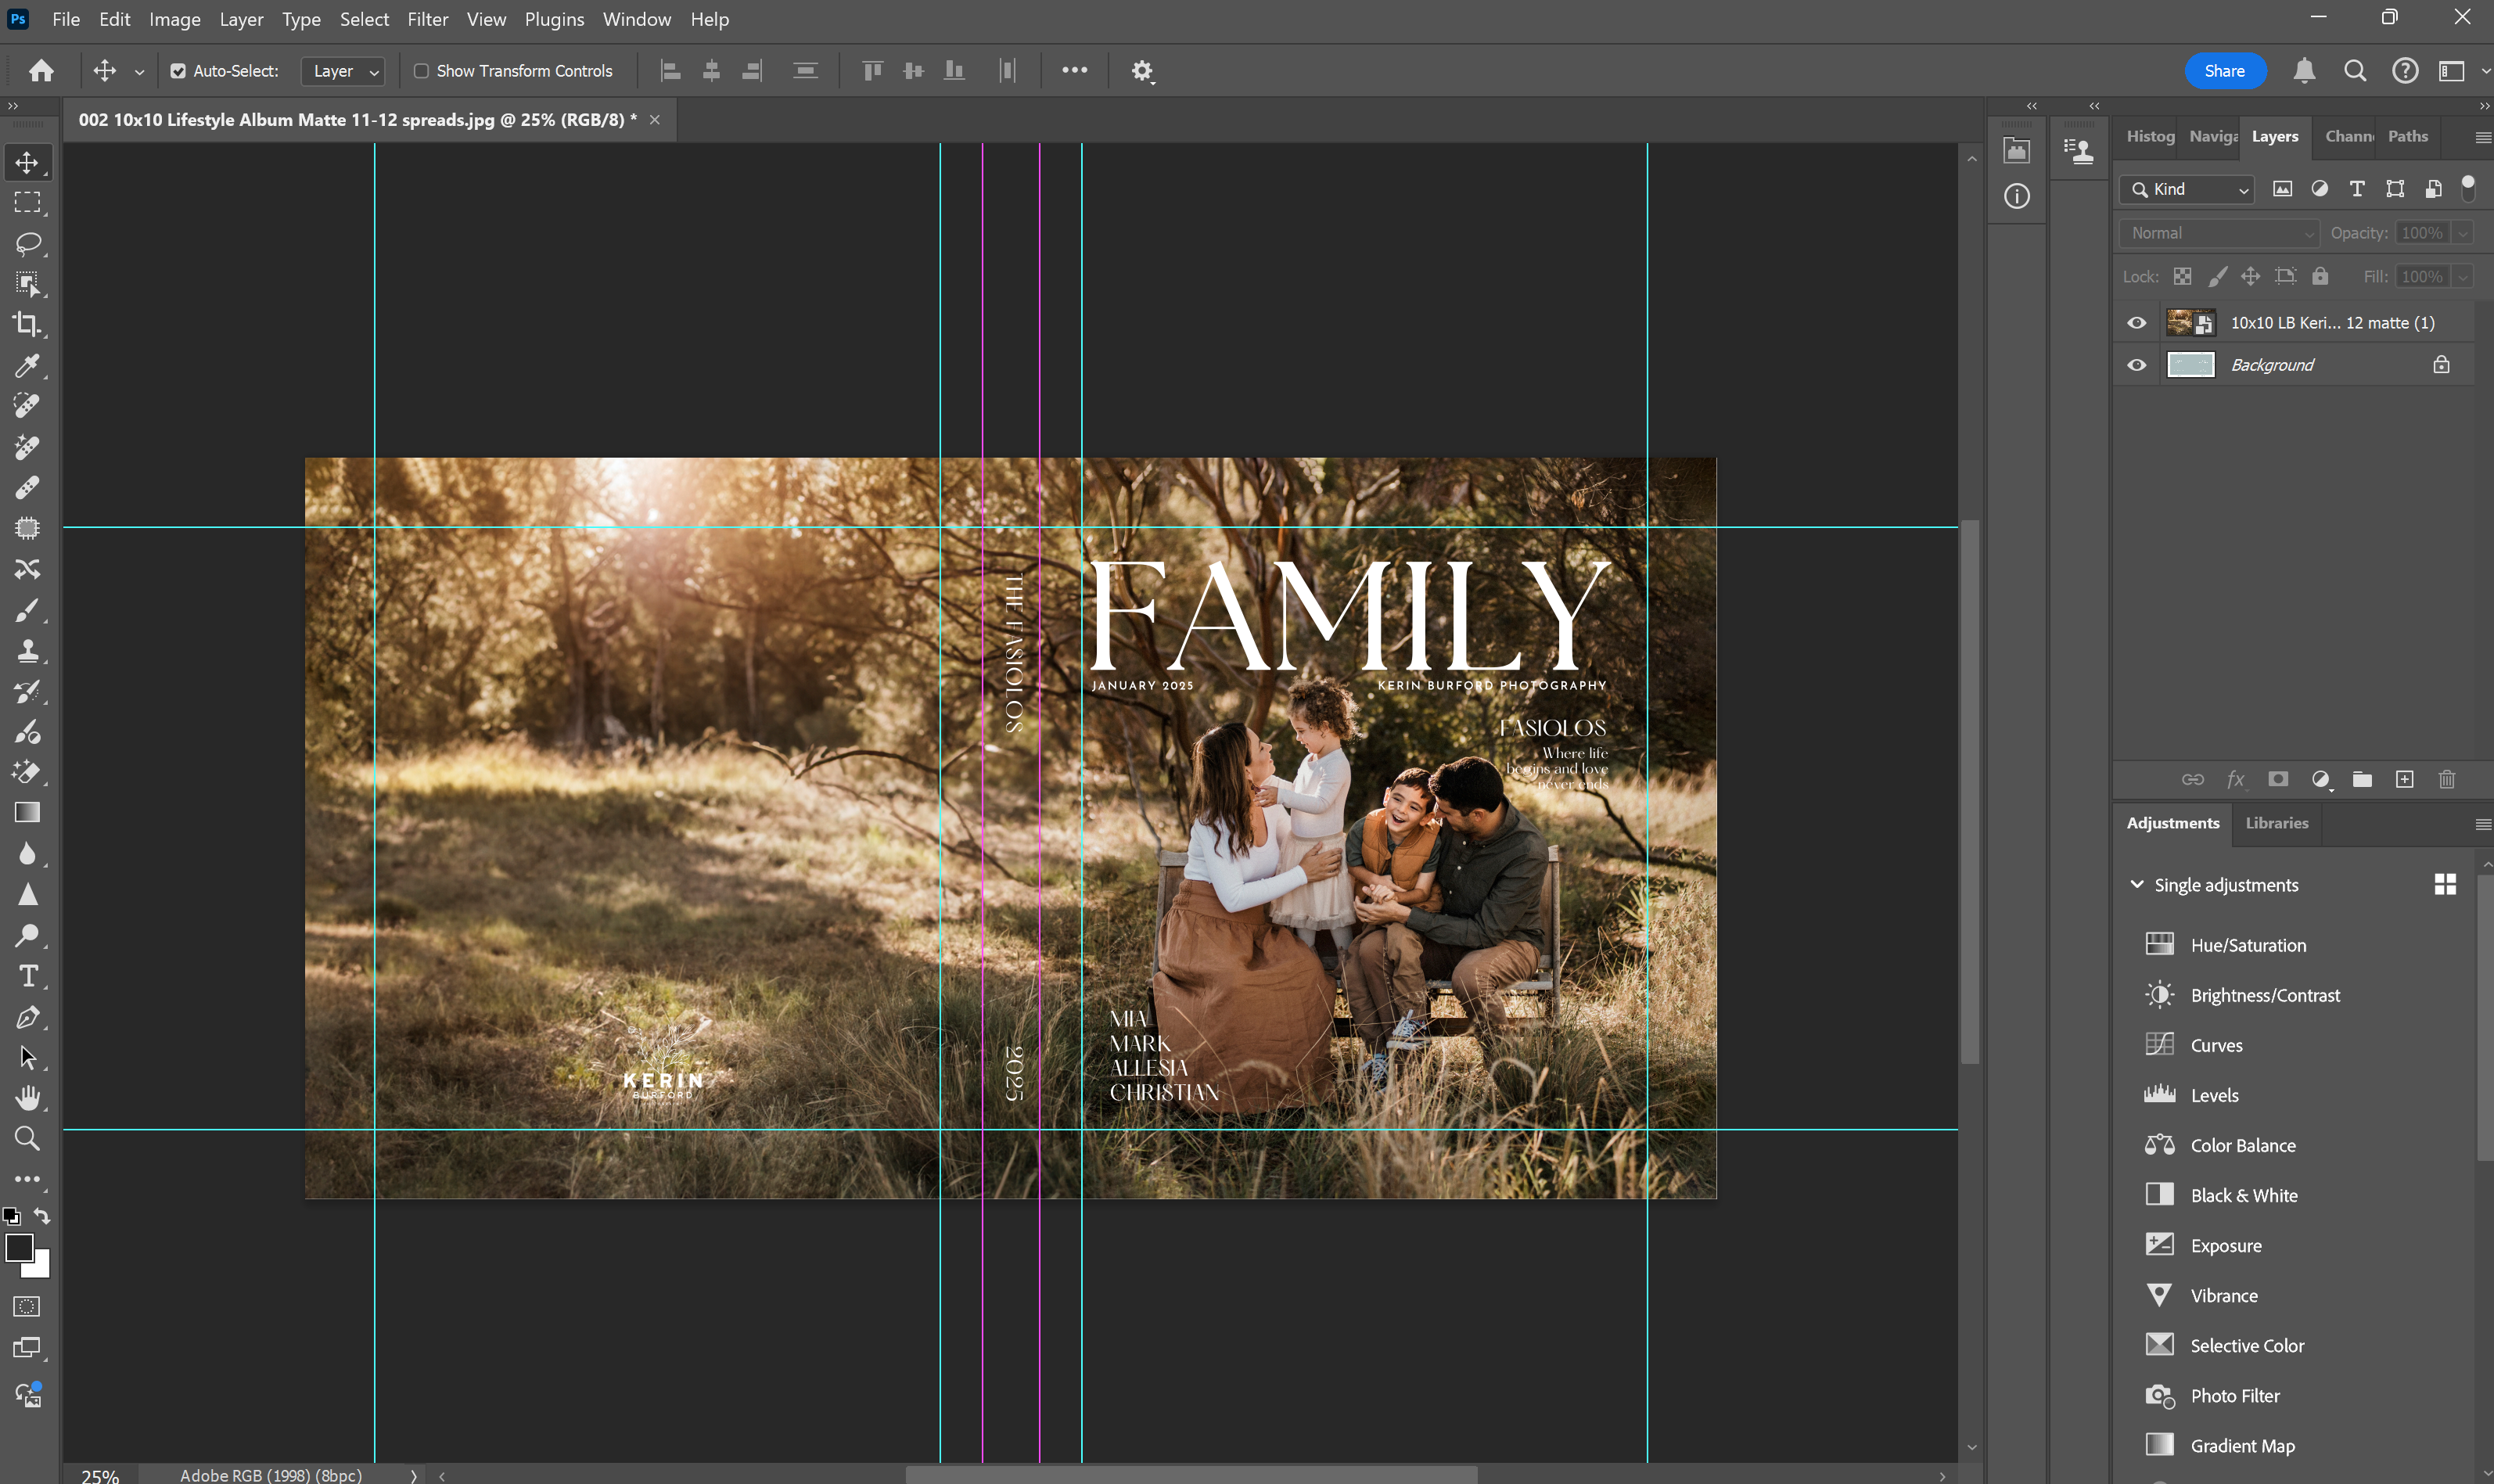Select the Clone Stamp tool
The image size is (2494, 1484).
point(27,651)
